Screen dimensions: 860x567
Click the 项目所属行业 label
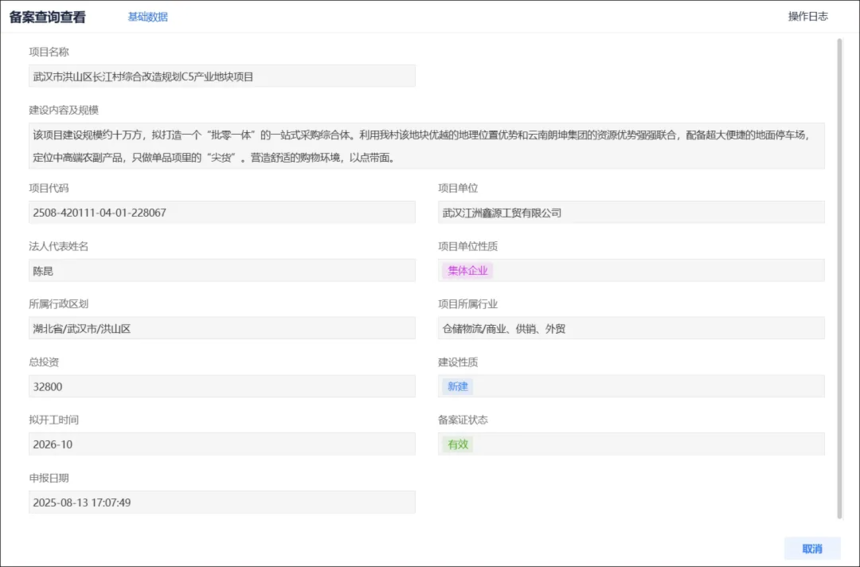pos(468,304)
